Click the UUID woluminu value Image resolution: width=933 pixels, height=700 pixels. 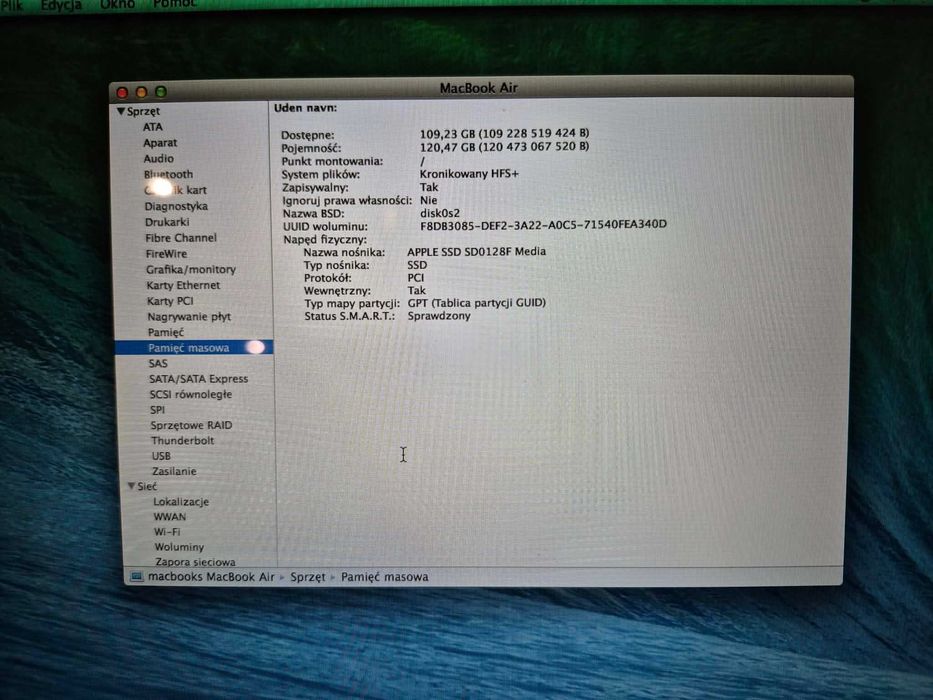[543, 224]
